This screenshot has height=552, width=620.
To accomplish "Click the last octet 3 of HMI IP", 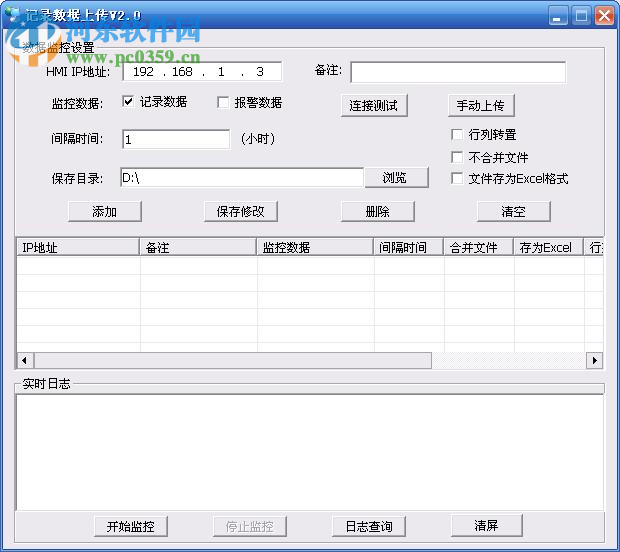I will point(260,72).
